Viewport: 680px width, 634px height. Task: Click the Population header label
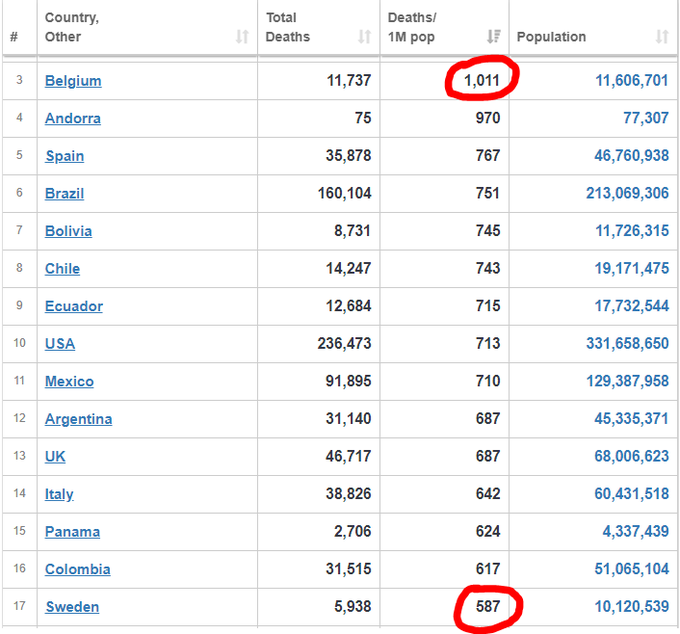click(551, 37)
